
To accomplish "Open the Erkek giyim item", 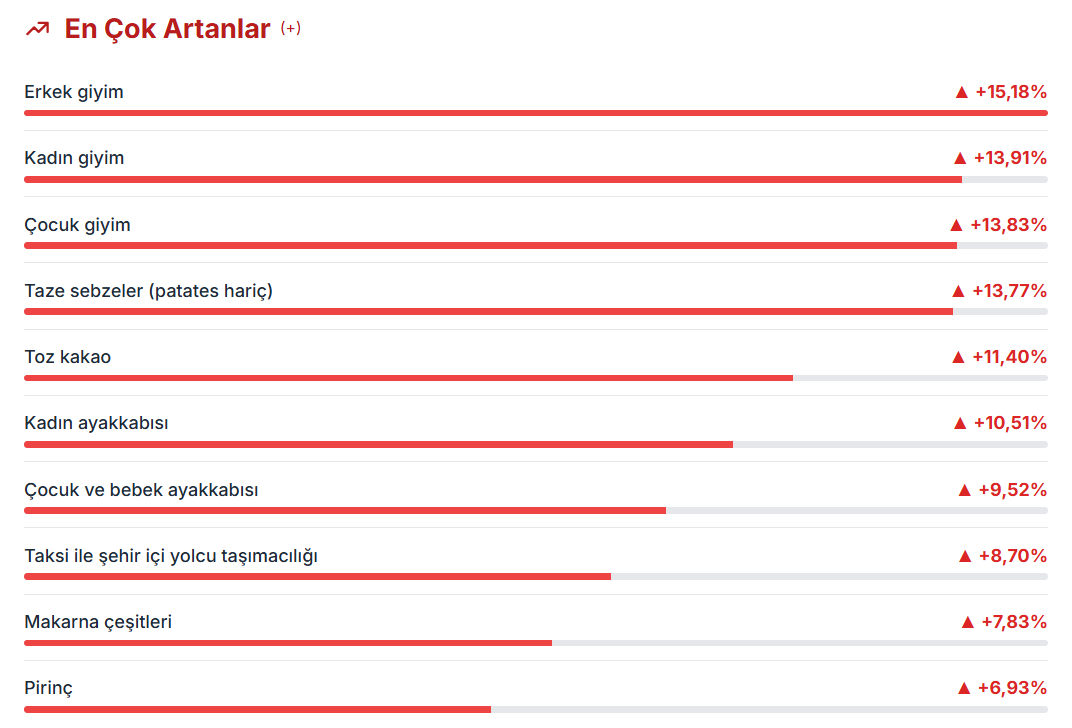I will tap(74, 92).
